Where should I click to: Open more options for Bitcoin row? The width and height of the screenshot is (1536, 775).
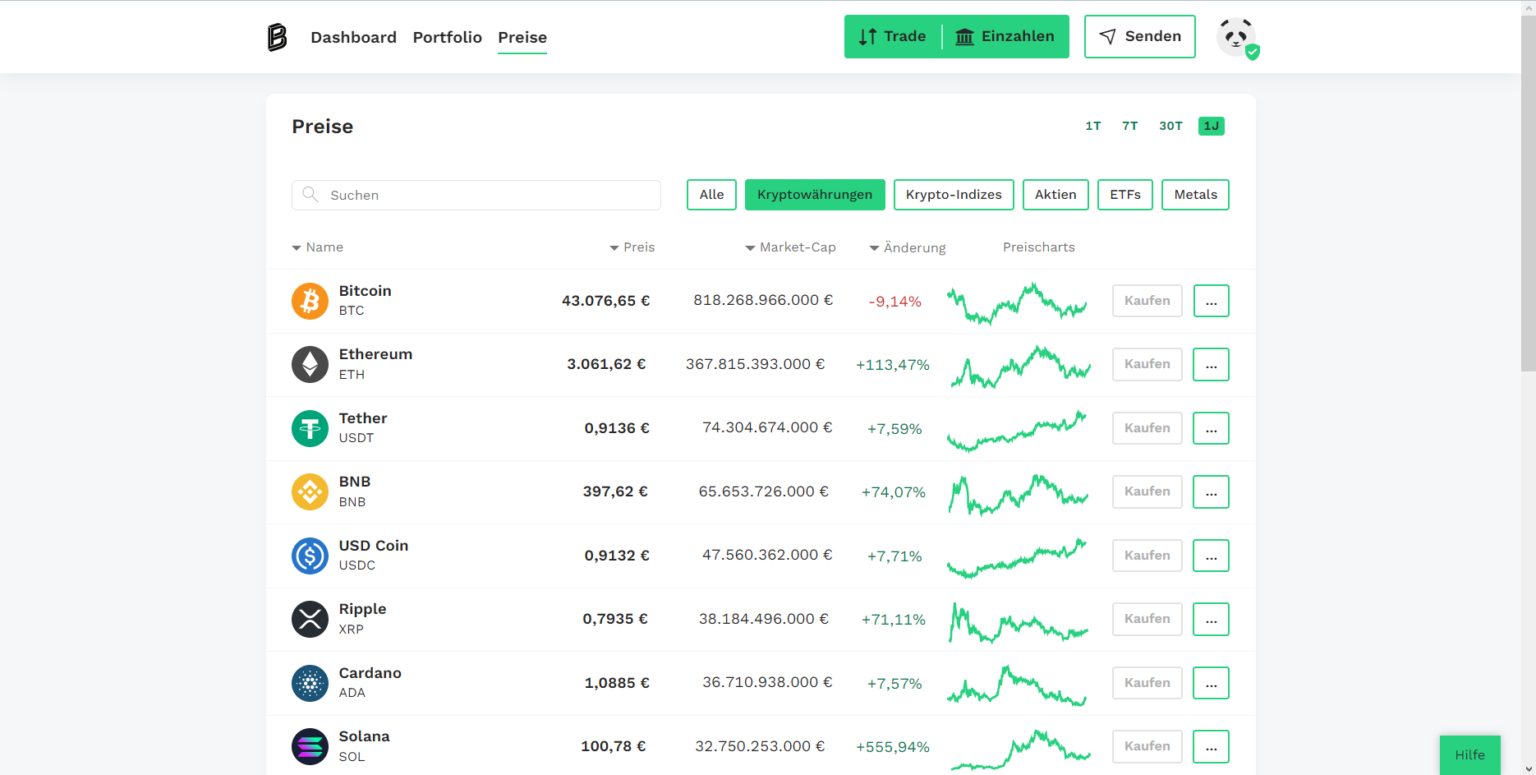pyautogui.click(x=1211, y=301)
